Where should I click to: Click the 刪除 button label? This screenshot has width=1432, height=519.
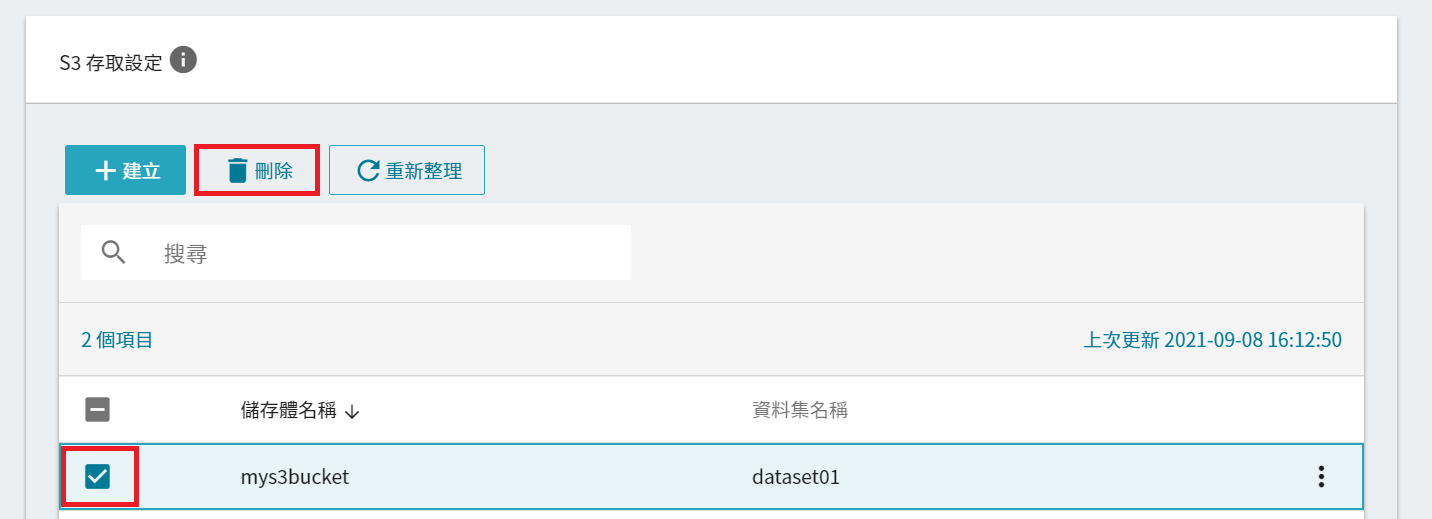pyautogui.click(x=274, y=171)
